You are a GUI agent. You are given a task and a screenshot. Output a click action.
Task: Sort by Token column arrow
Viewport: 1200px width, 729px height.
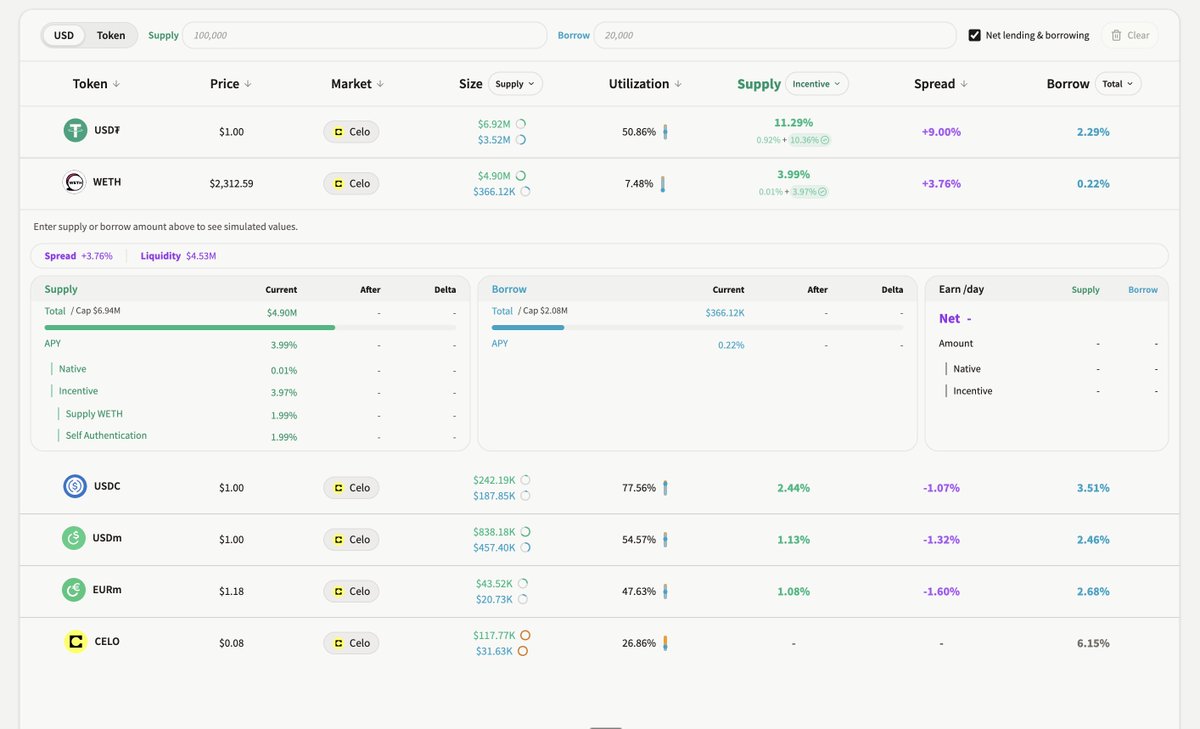[116, 84]
